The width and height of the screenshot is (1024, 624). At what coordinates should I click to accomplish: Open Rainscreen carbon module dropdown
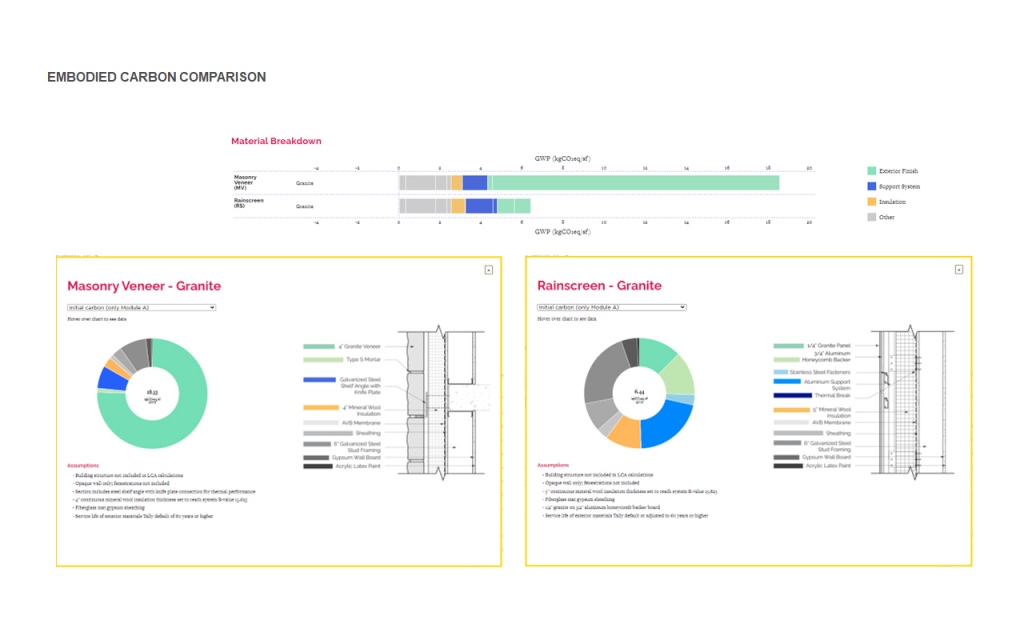tap(611, 307)
